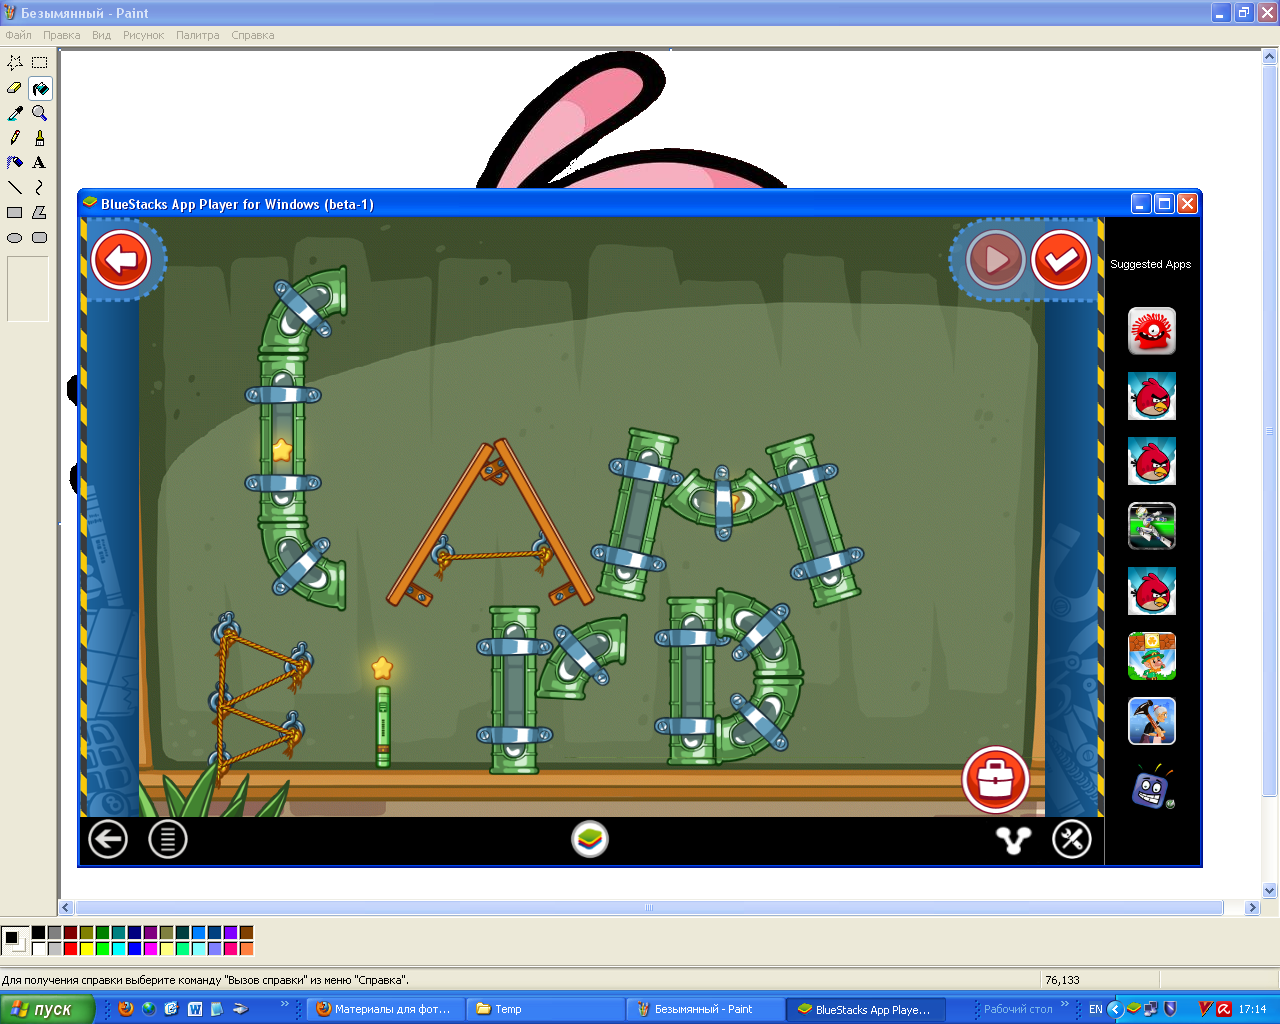This screenshot has width=1280, height=1024.
Task: Select the Free-Form Select tool in Paint
Action: tap(15, 63)
